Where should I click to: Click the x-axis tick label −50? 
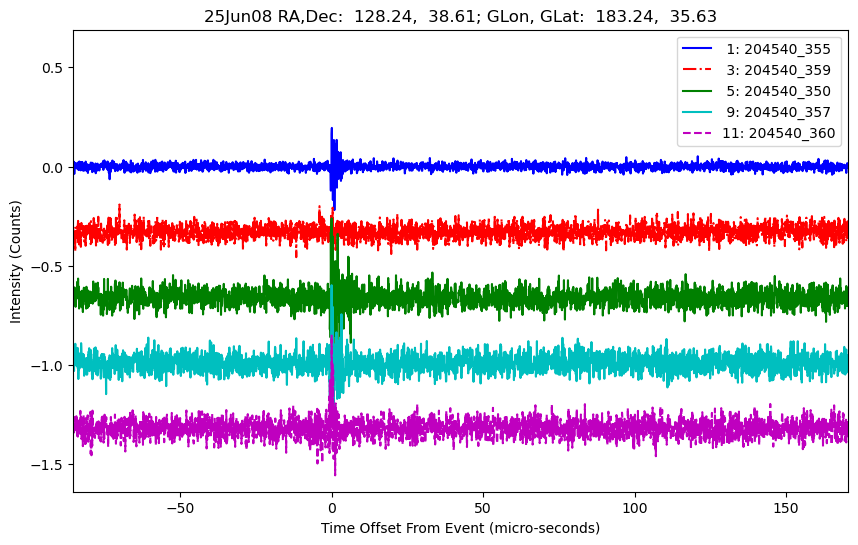point(180,508)
